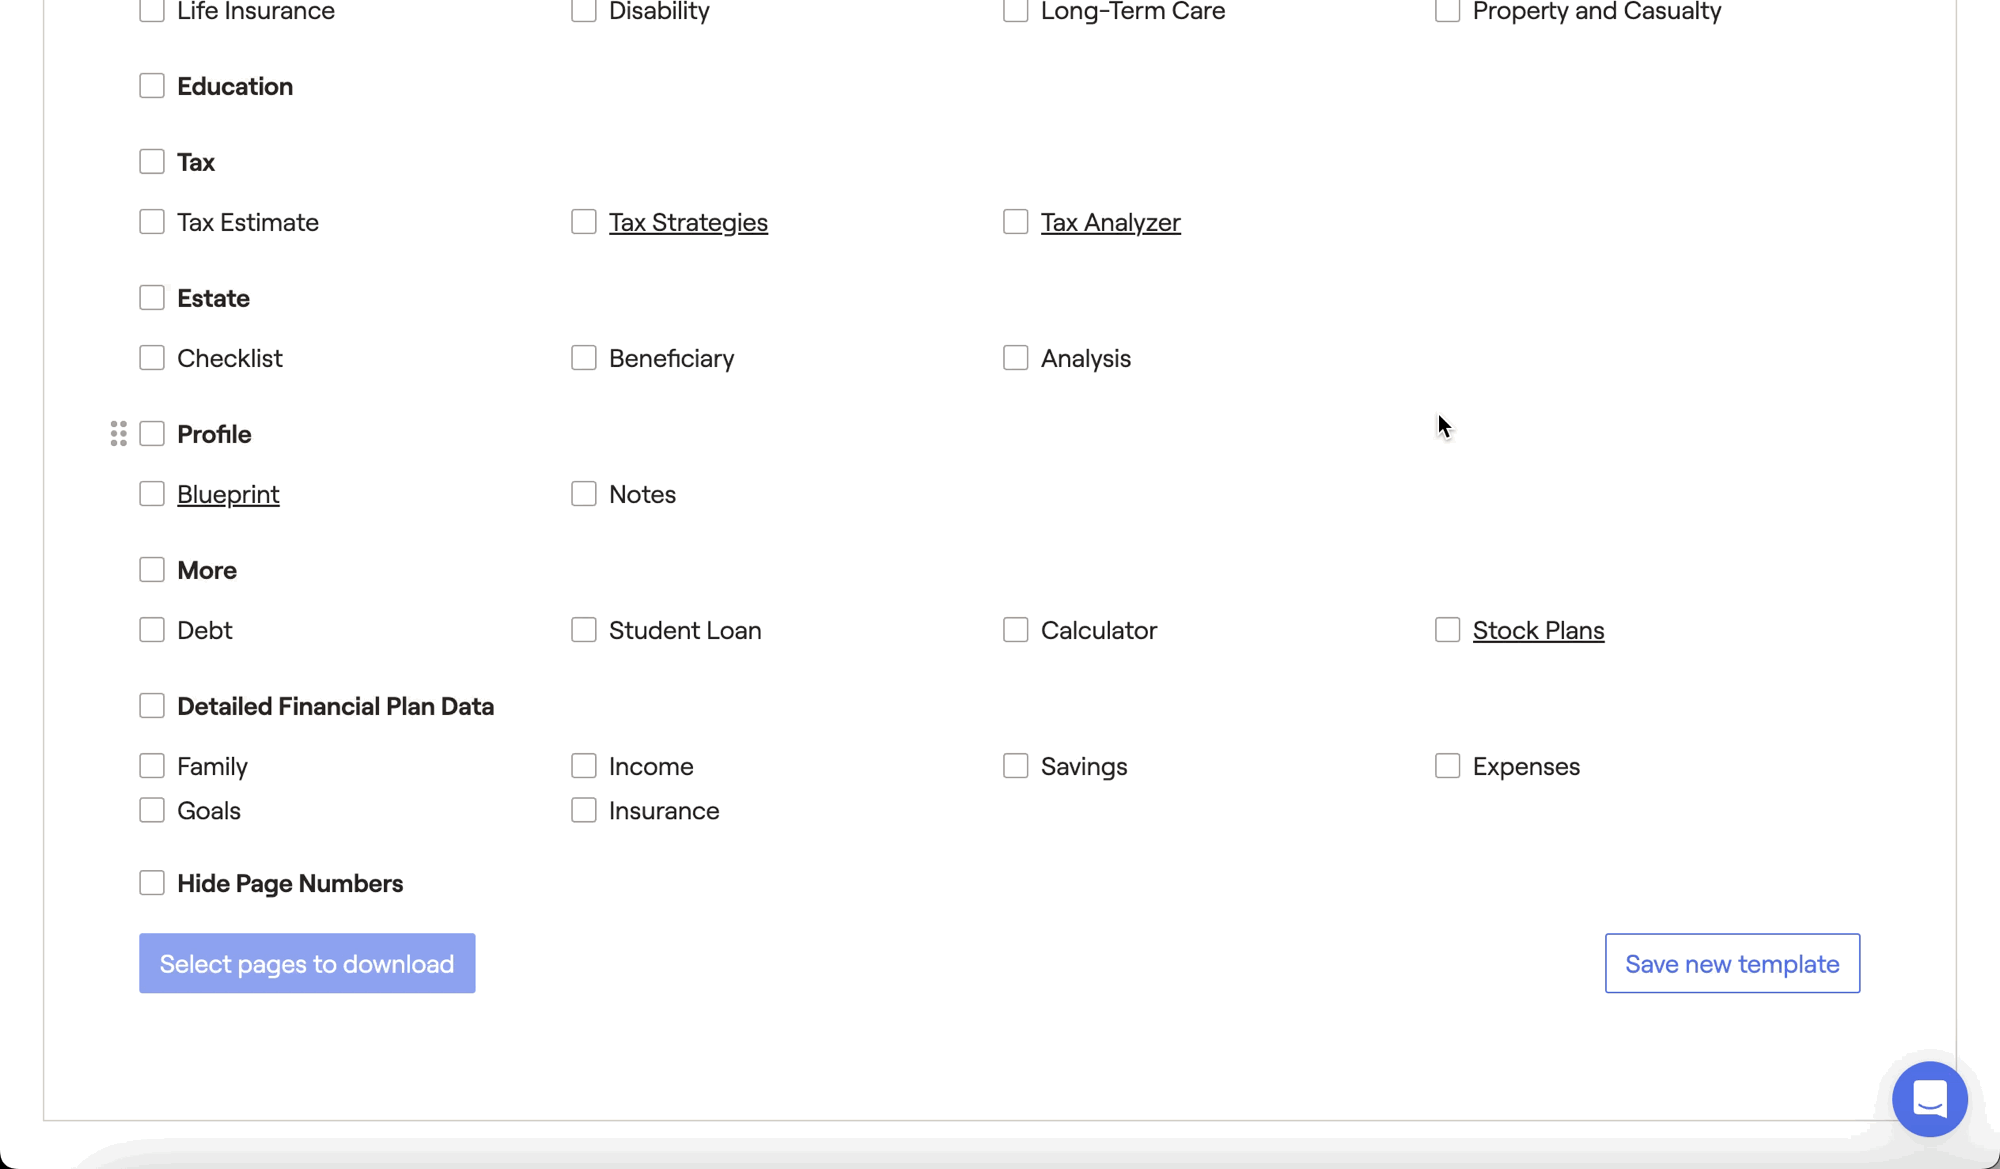Click Select pages to download button
This screenshot has width=2000, height=1169.
[x=307, y=963]
